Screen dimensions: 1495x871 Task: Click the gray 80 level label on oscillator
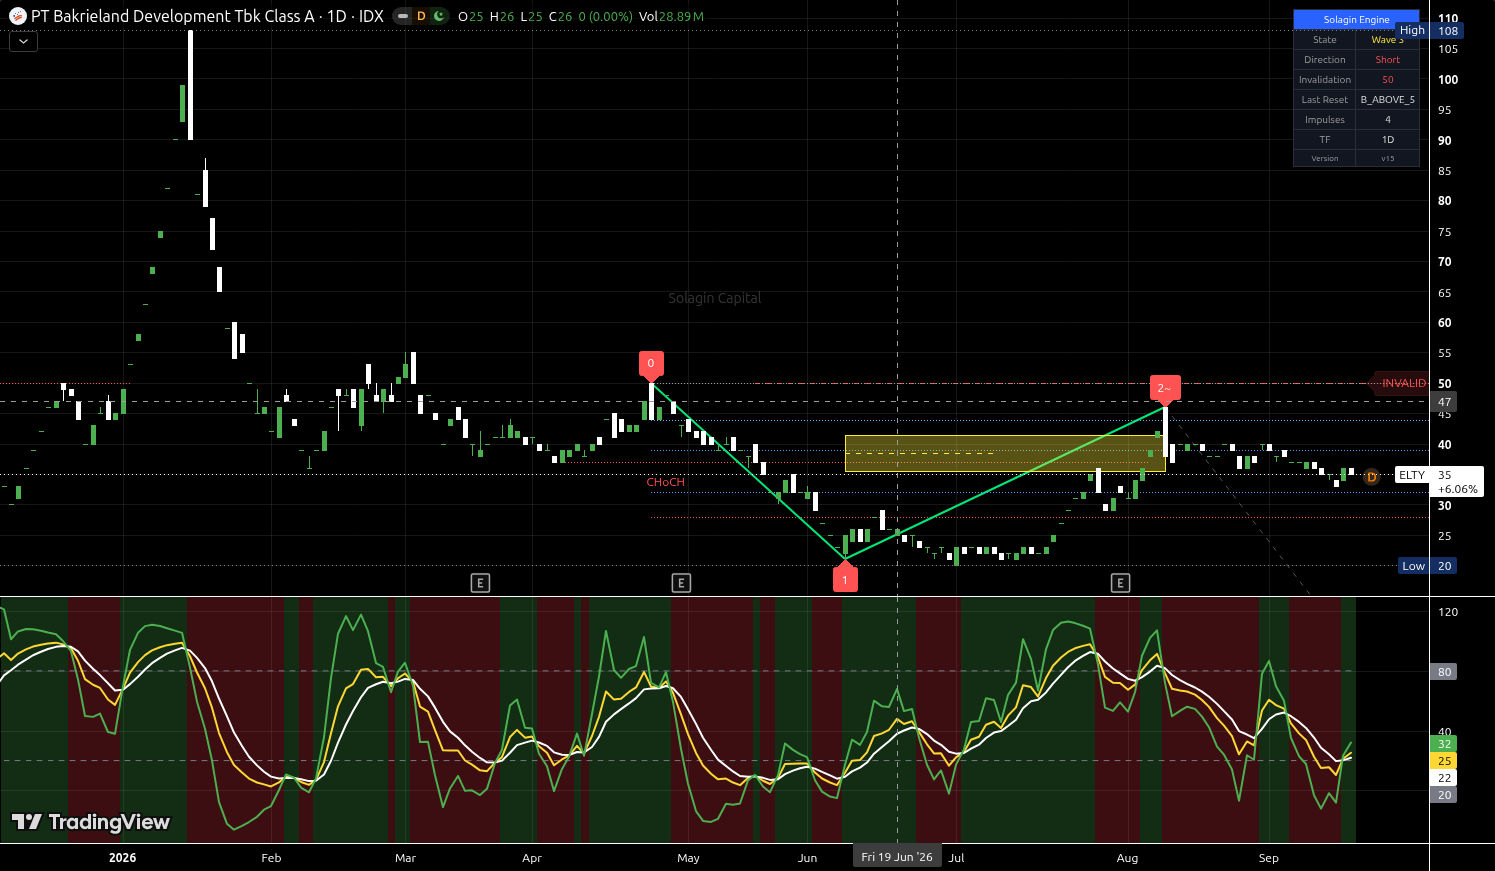tap(1444, 672)
